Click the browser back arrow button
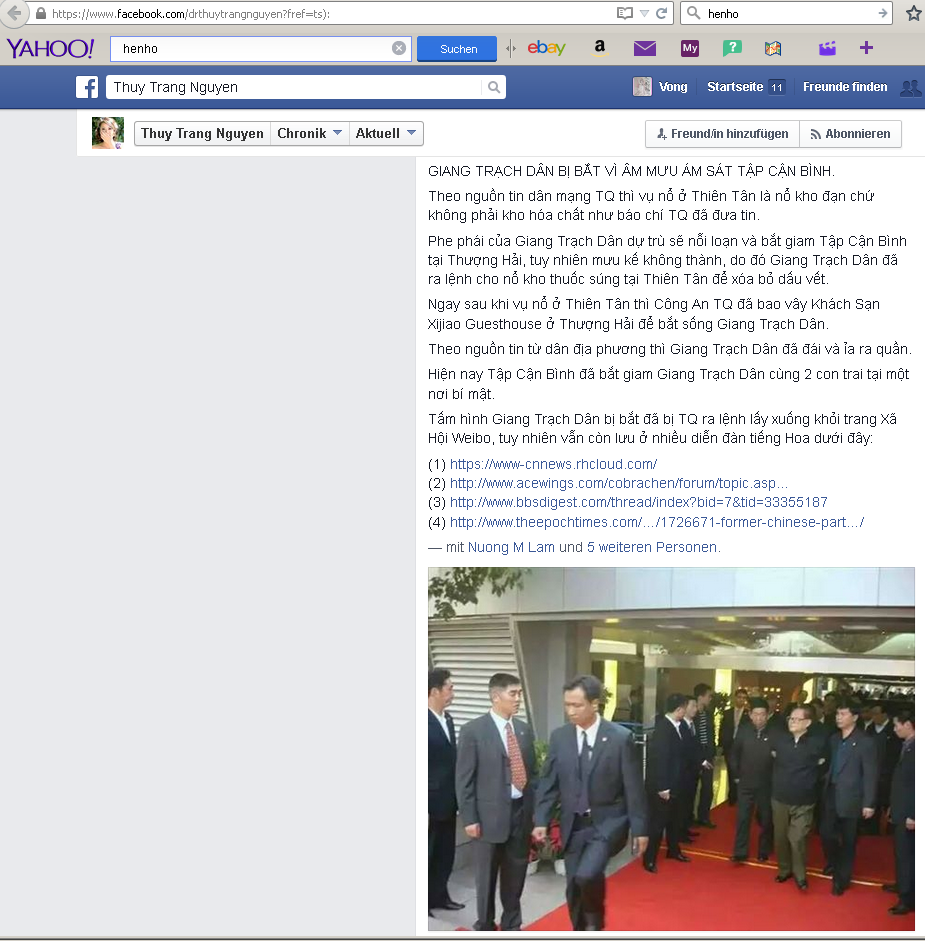The height and width of the screenshot is (942, 925). (x=14, y=13)
